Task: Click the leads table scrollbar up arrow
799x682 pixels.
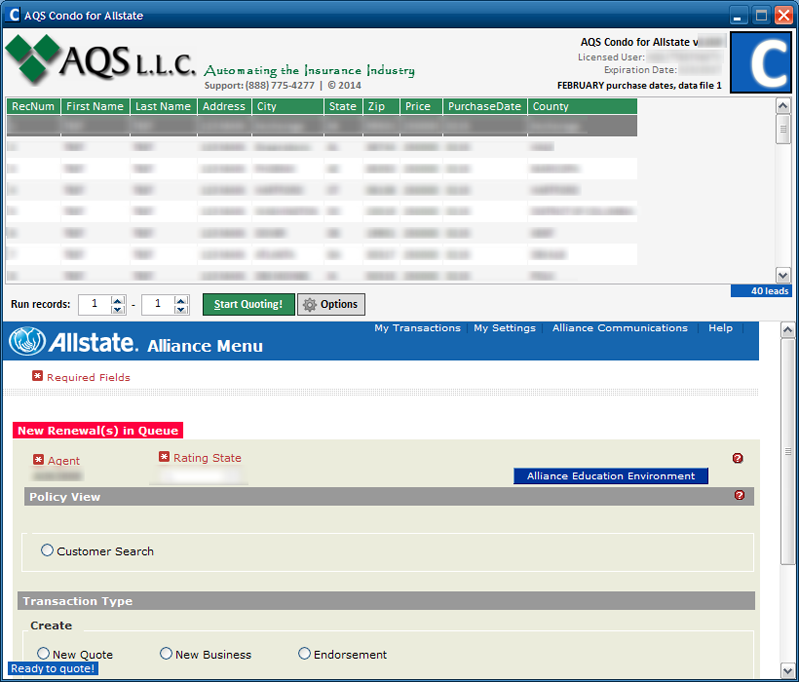Action: pyautogui.click(x=783, y=106)
